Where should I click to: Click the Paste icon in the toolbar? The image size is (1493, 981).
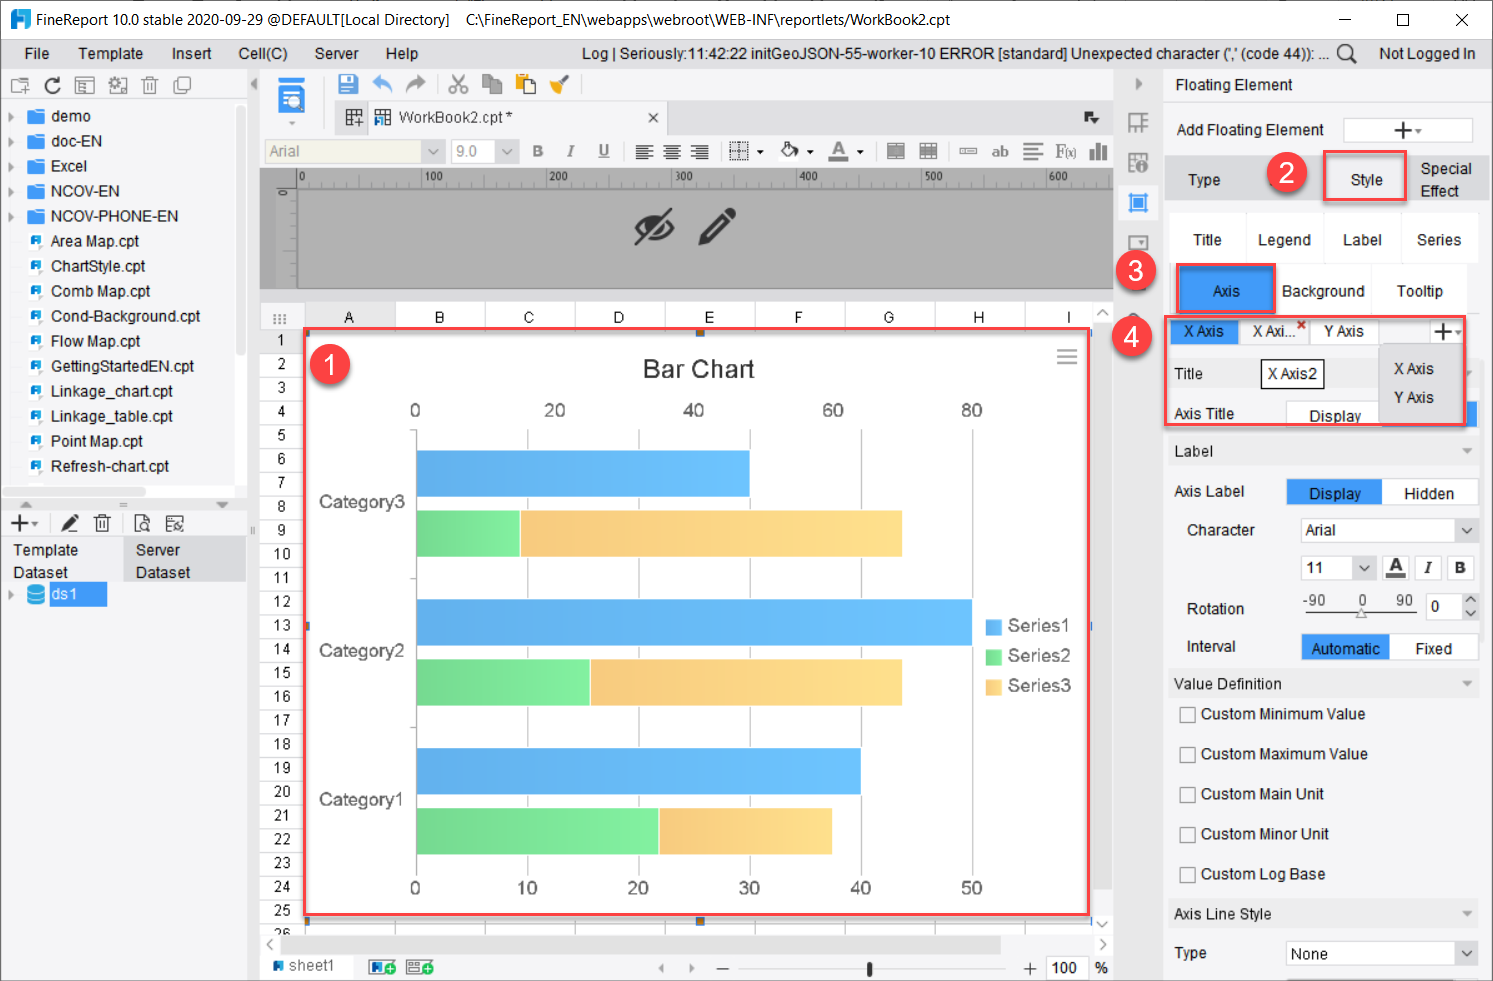526,84
